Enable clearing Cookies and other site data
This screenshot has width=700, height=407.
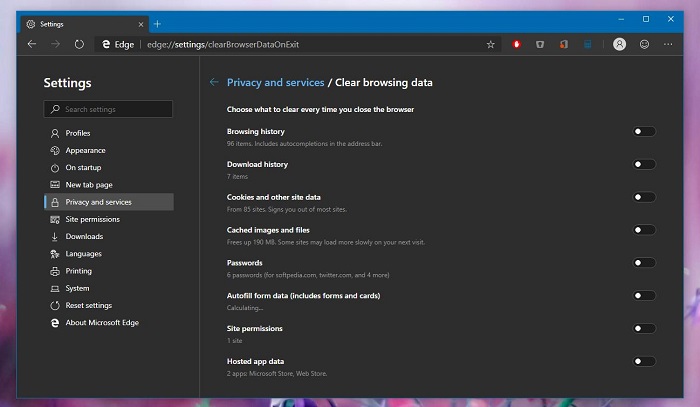pos(644,197)
